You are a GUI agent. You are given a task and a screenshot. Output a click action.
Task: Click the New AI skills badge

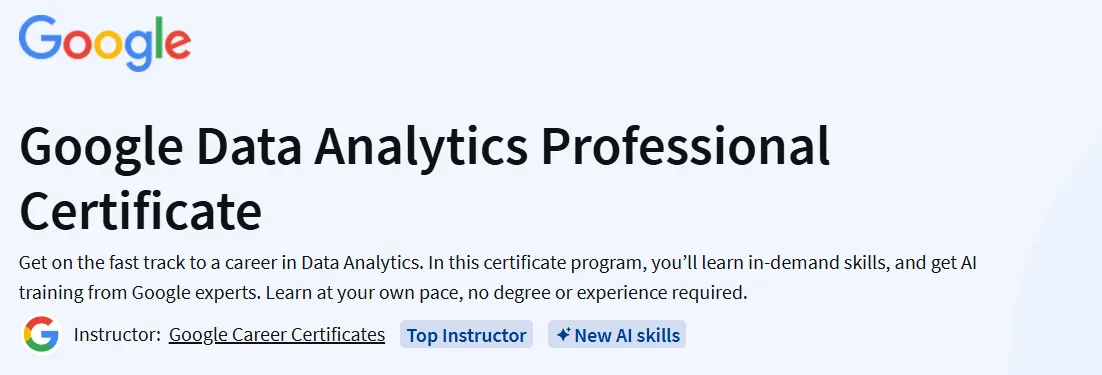617,335
